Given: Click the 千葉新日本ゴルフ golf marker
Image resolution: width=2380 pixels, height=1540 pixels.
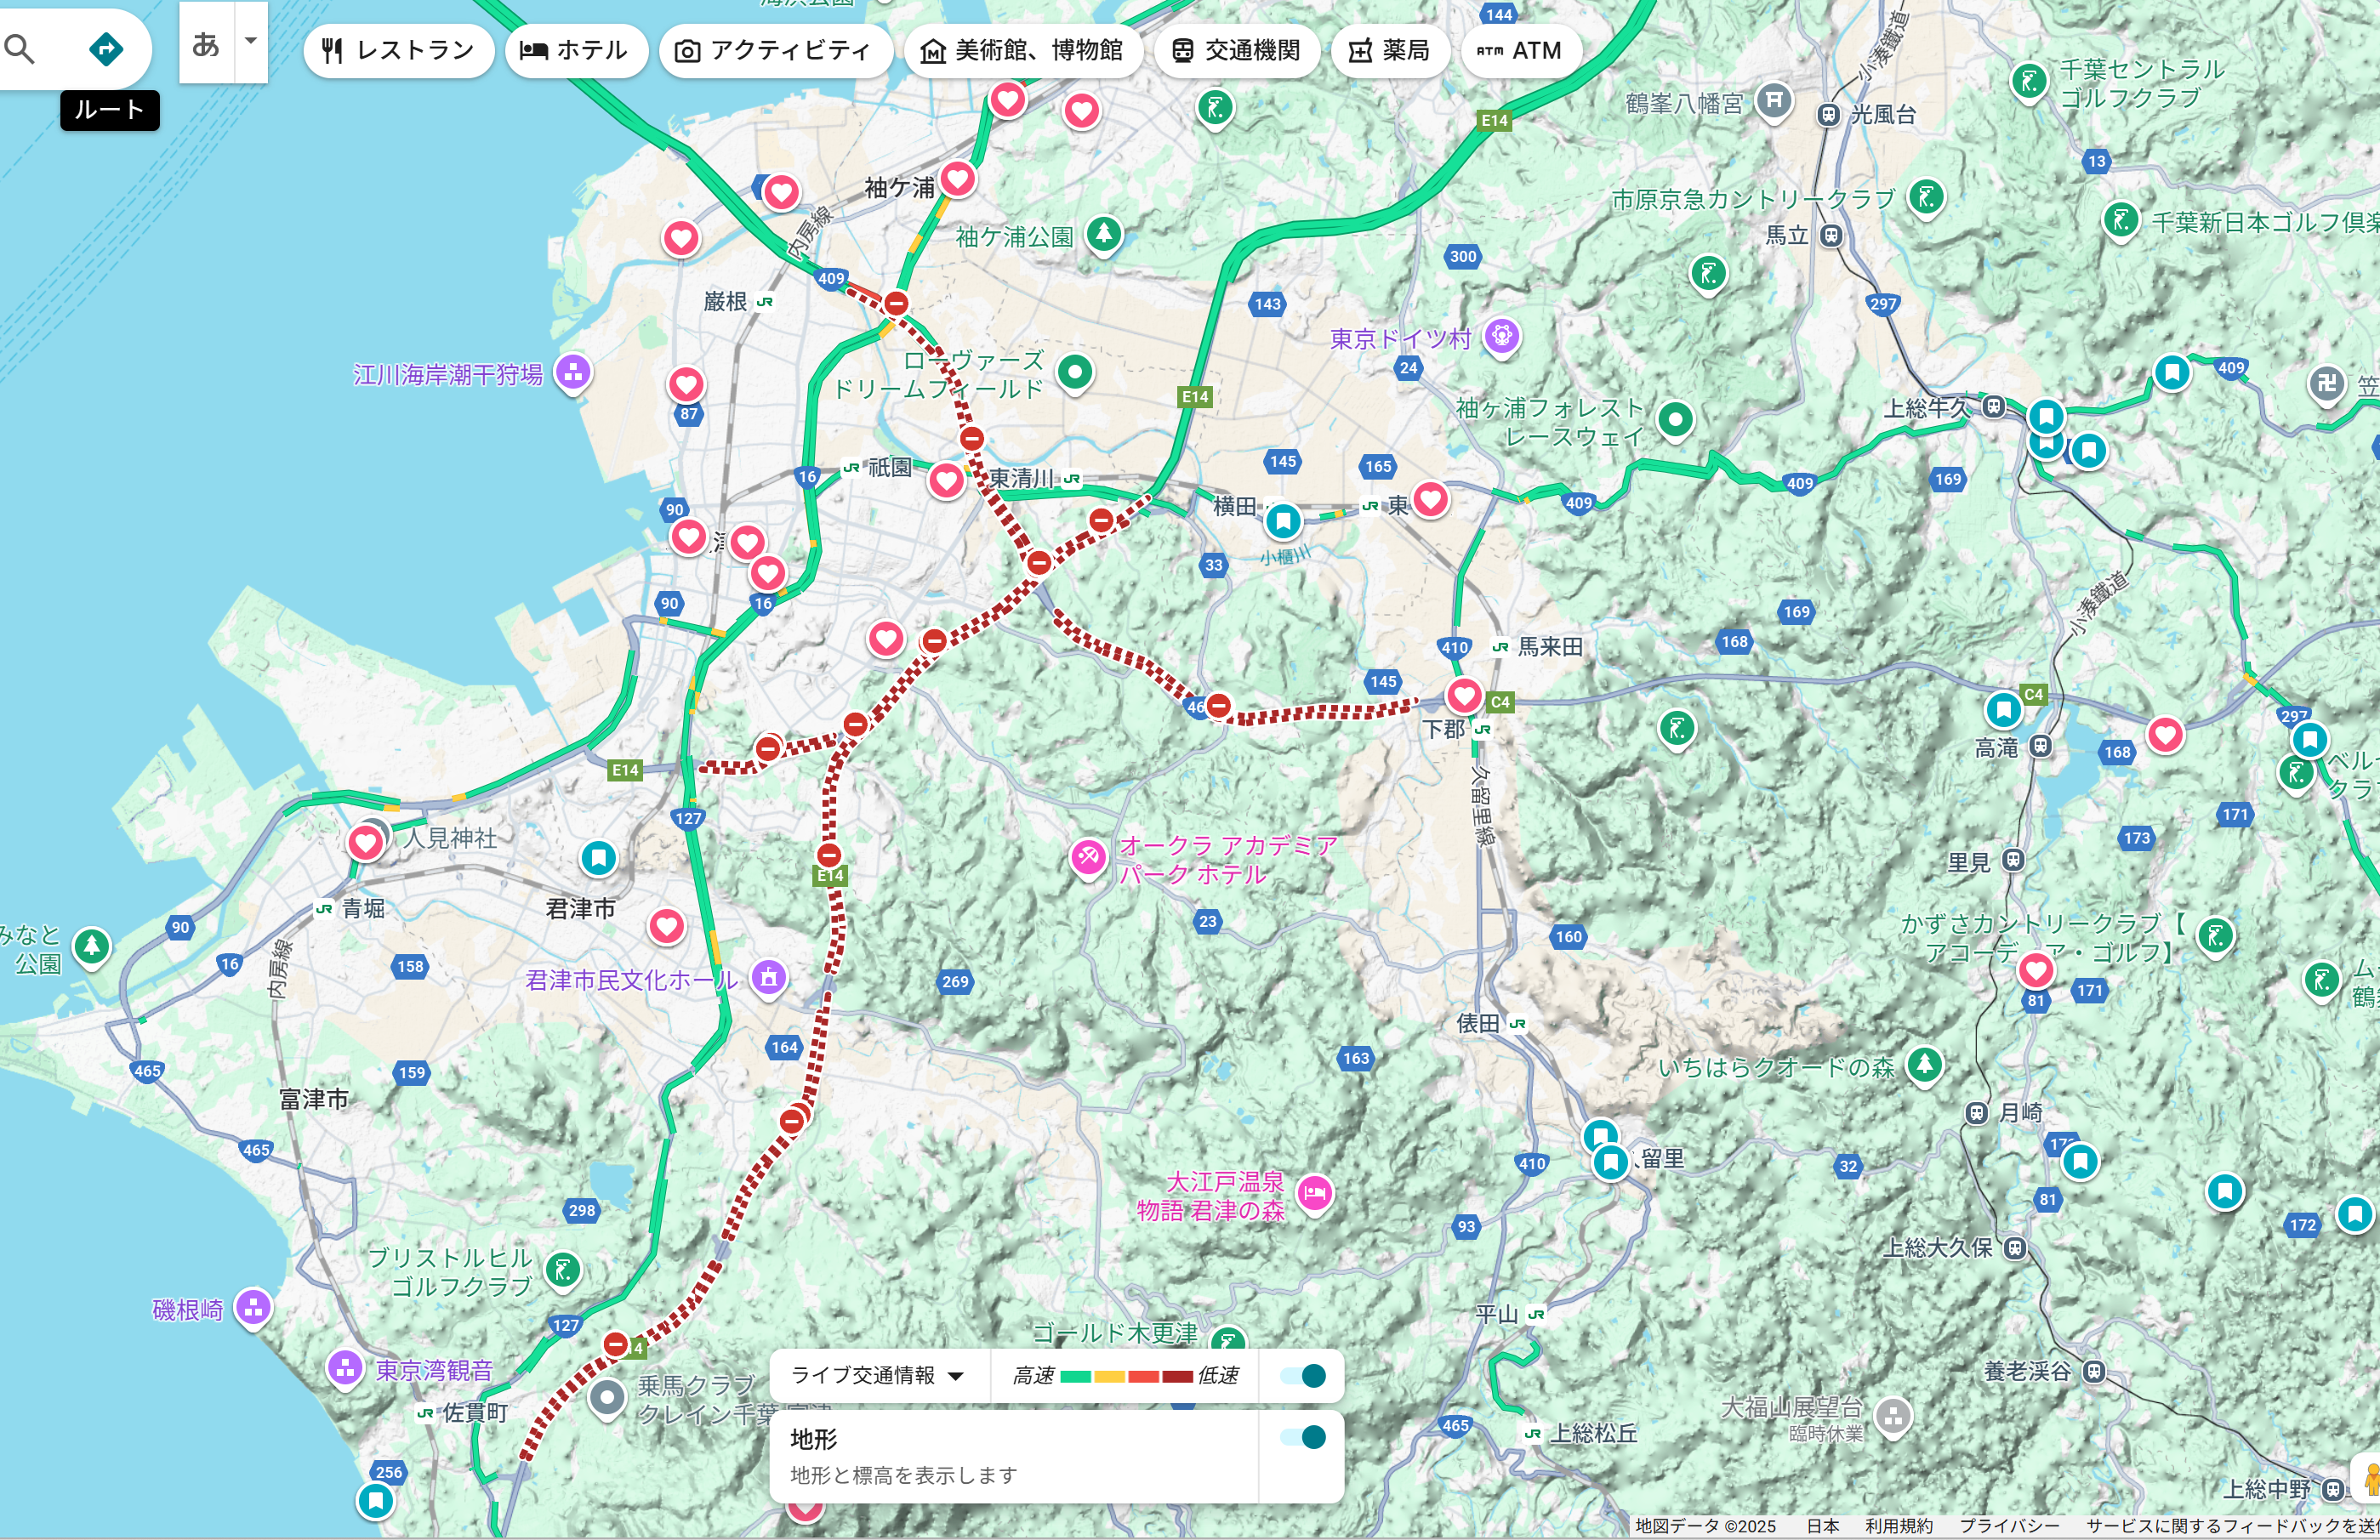Looking at the screenshot, I should coord(2121,220).
